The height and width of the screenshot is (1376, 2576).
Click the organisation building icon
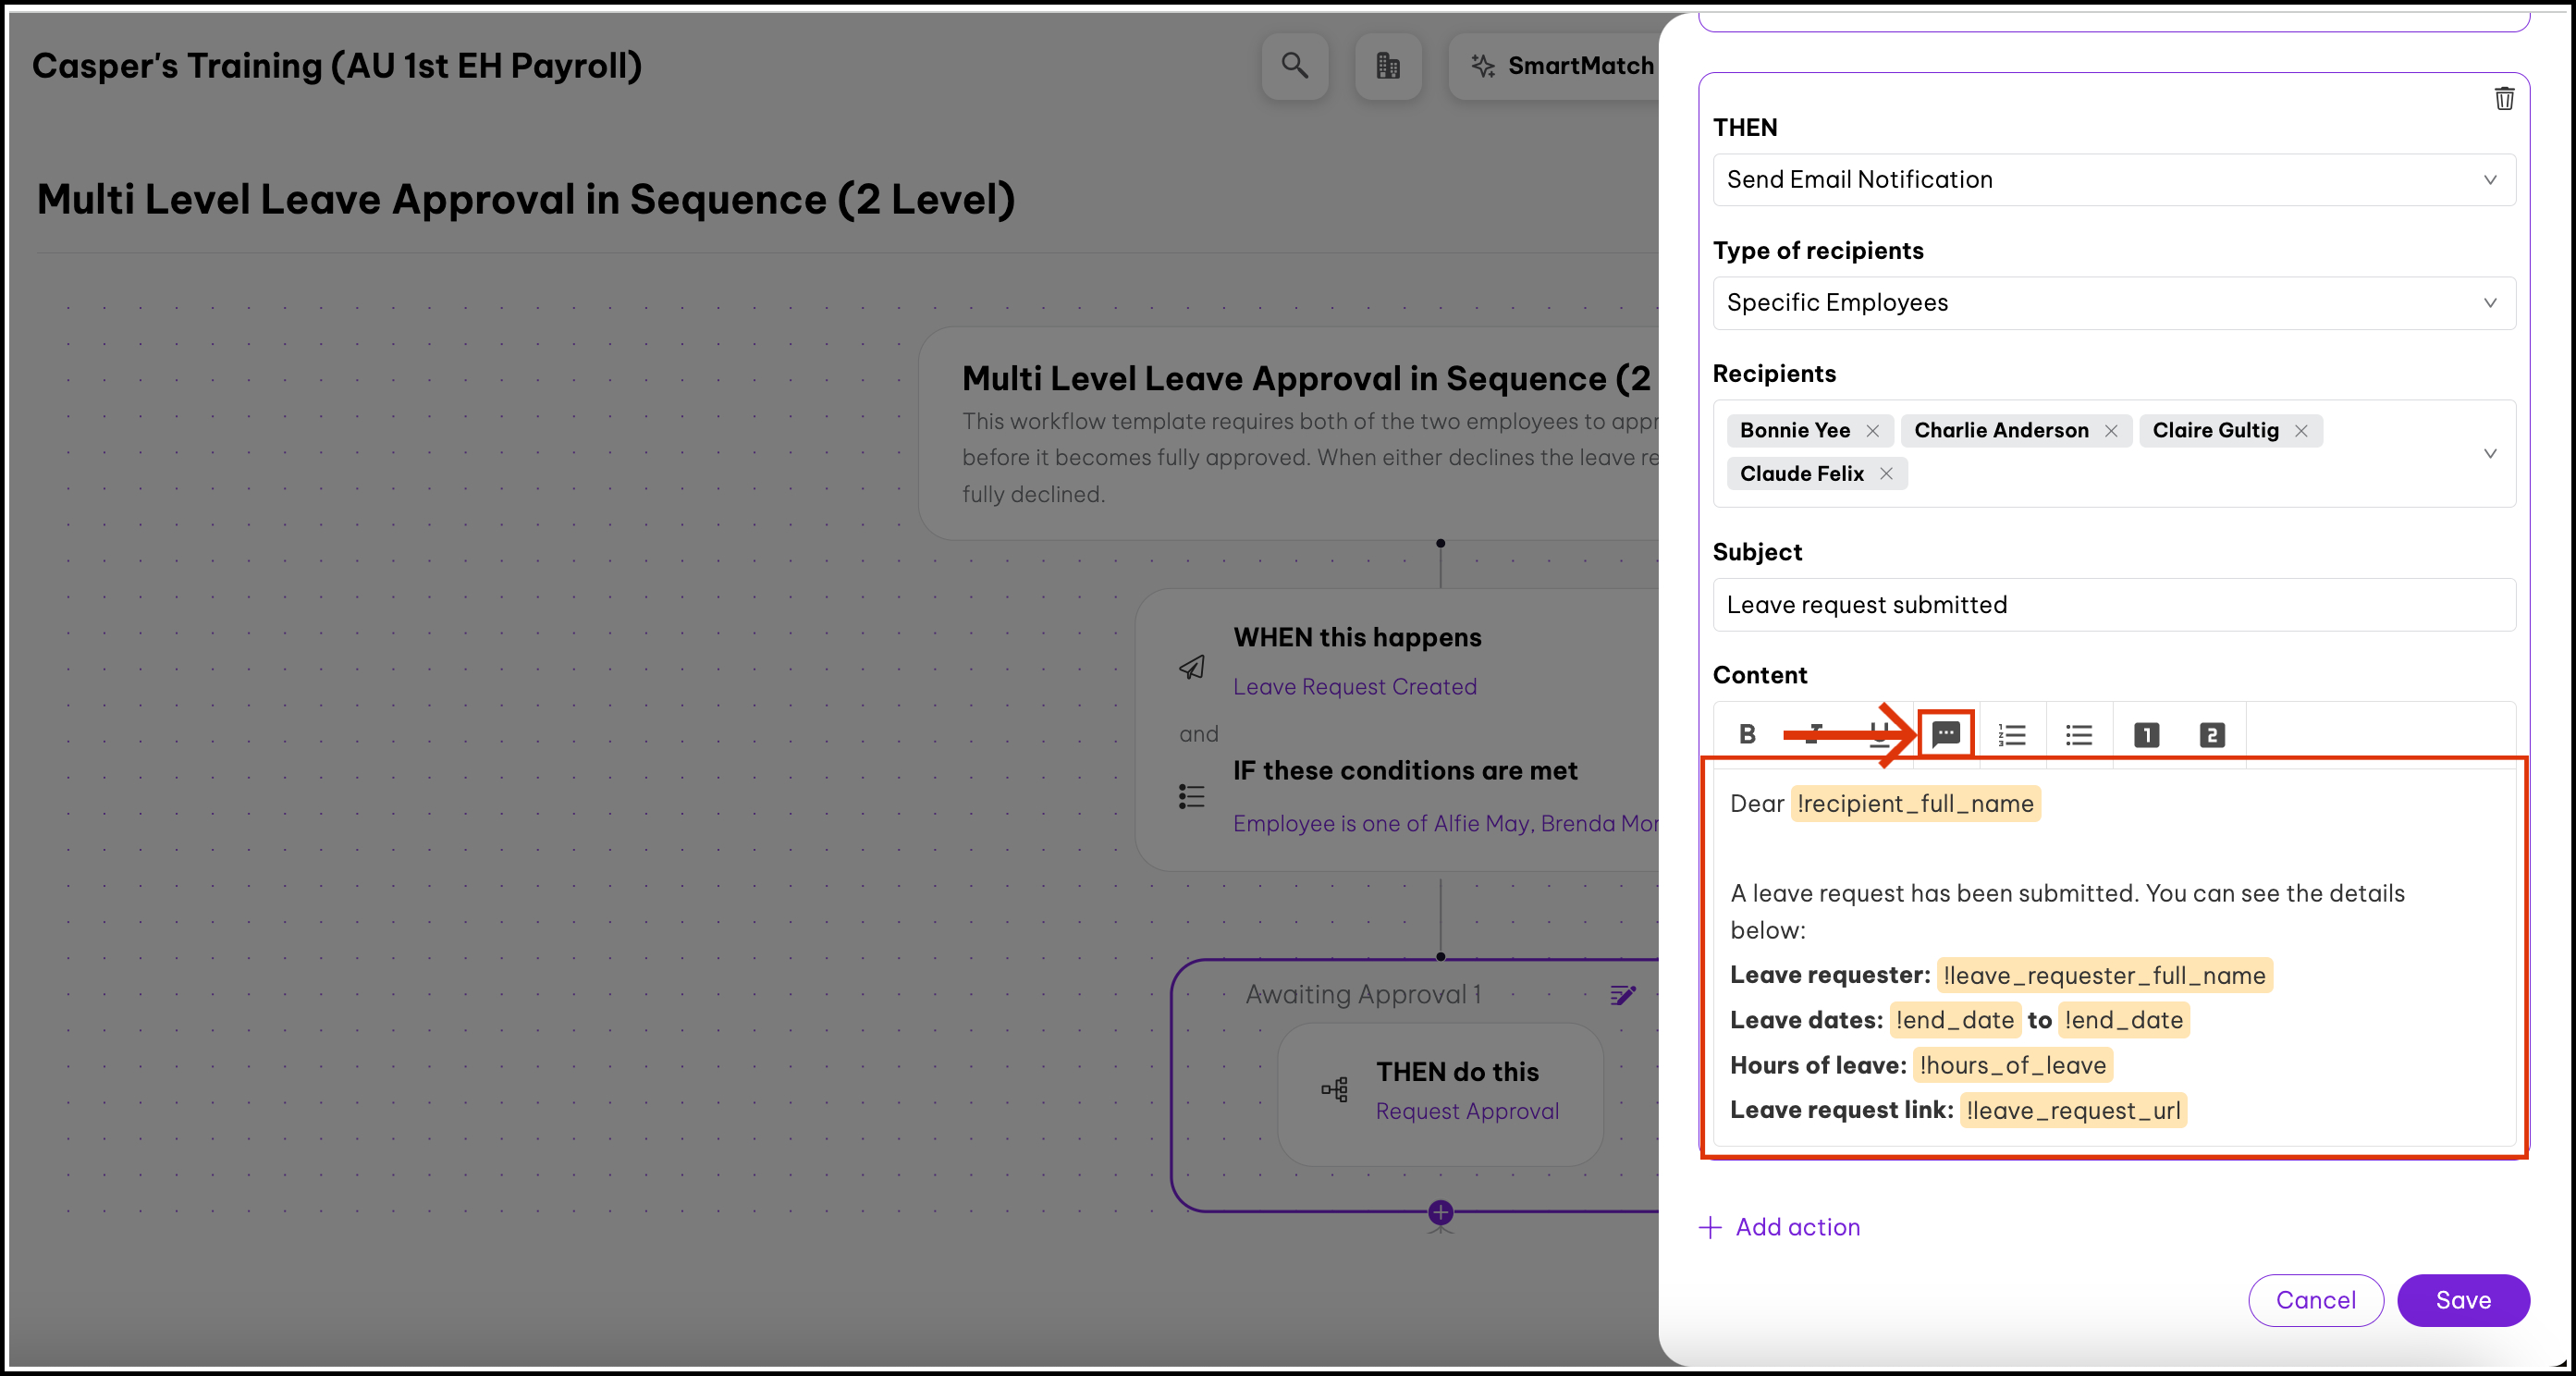pyautogui.click(x=1388, y=66)
